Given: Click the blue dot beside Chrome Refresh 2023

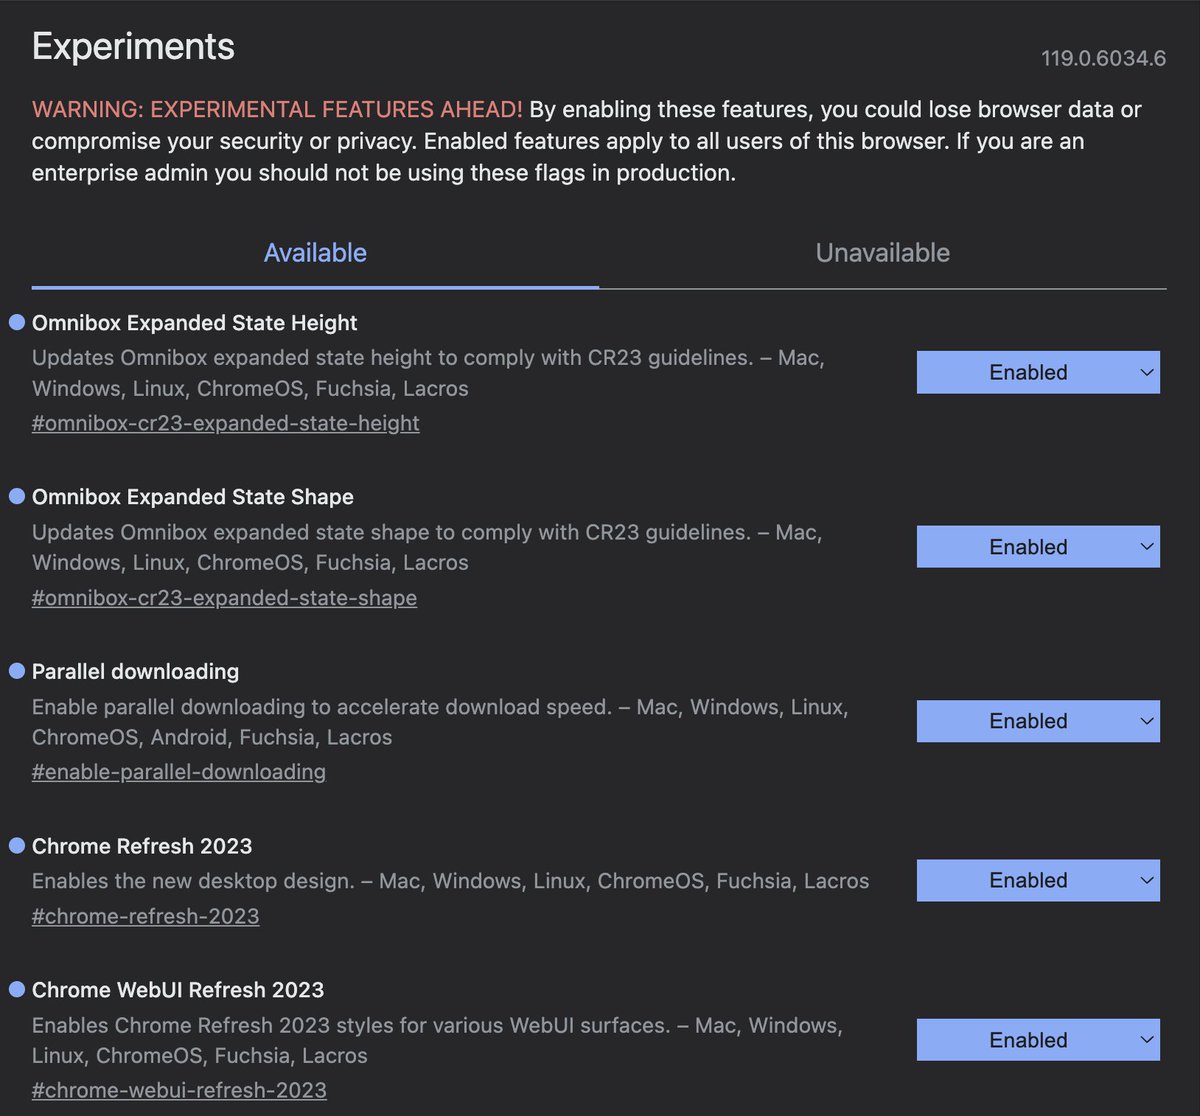Looking at the screenshot, I should tap(16, 845).
